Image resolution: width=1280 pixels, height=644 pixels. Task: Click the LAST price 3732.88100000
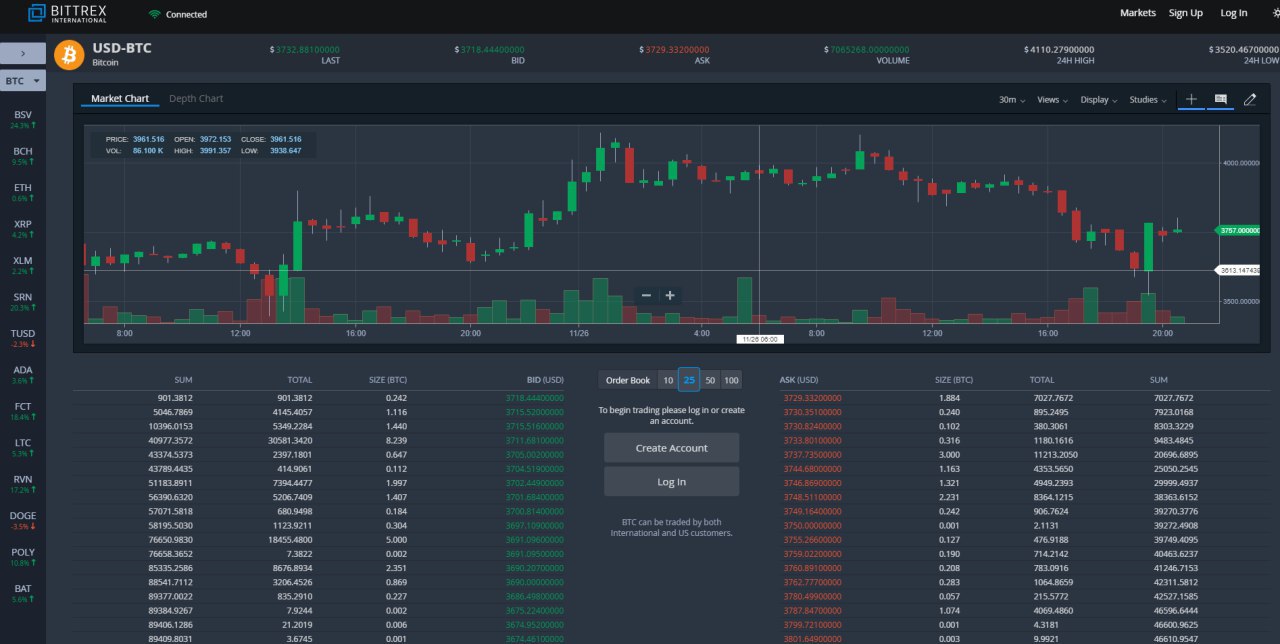[x=305, y=49]
